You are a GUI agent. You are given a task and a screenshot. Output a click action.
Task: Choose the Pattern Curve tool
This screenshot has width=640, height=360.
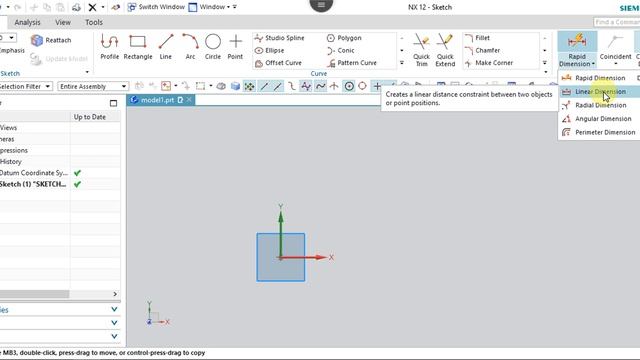(x=351, y=63)
